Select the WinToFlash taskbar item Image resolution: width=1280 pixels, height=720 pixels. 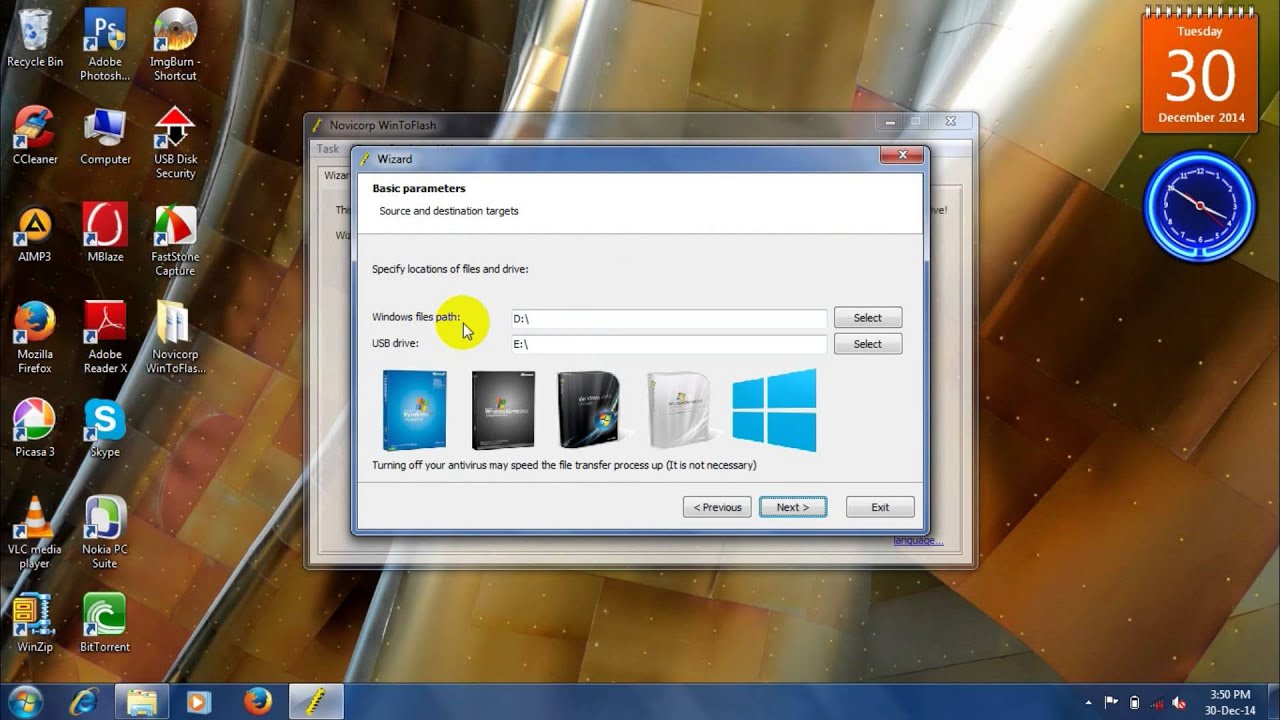[316, 701]
